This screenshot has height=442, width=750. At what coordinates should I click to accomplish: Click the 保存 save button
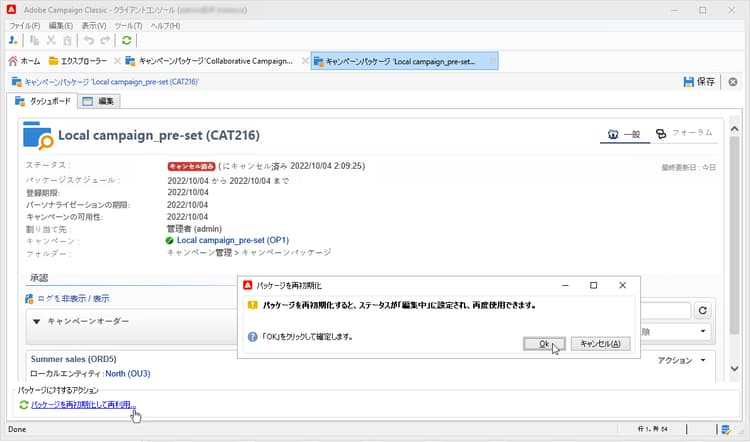coord(699,82)
